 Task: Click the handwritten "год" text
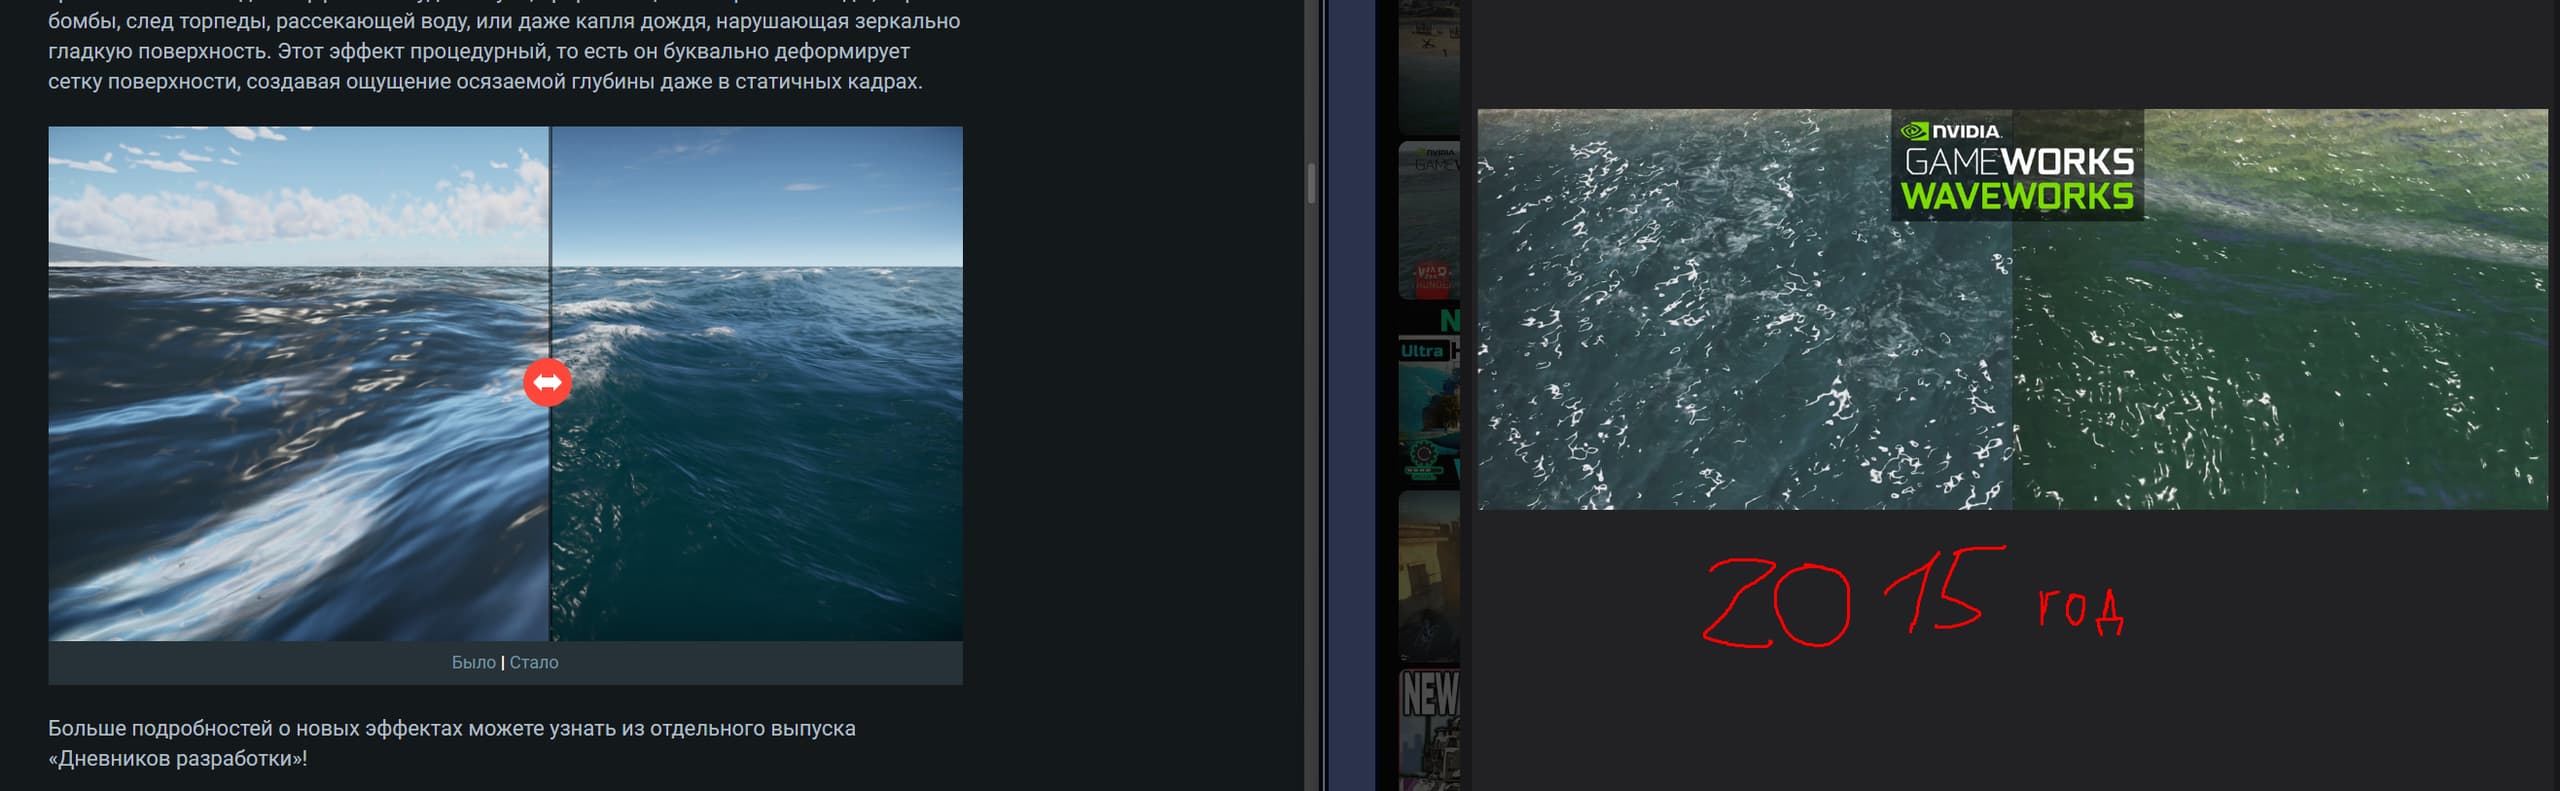point(2080,610)
